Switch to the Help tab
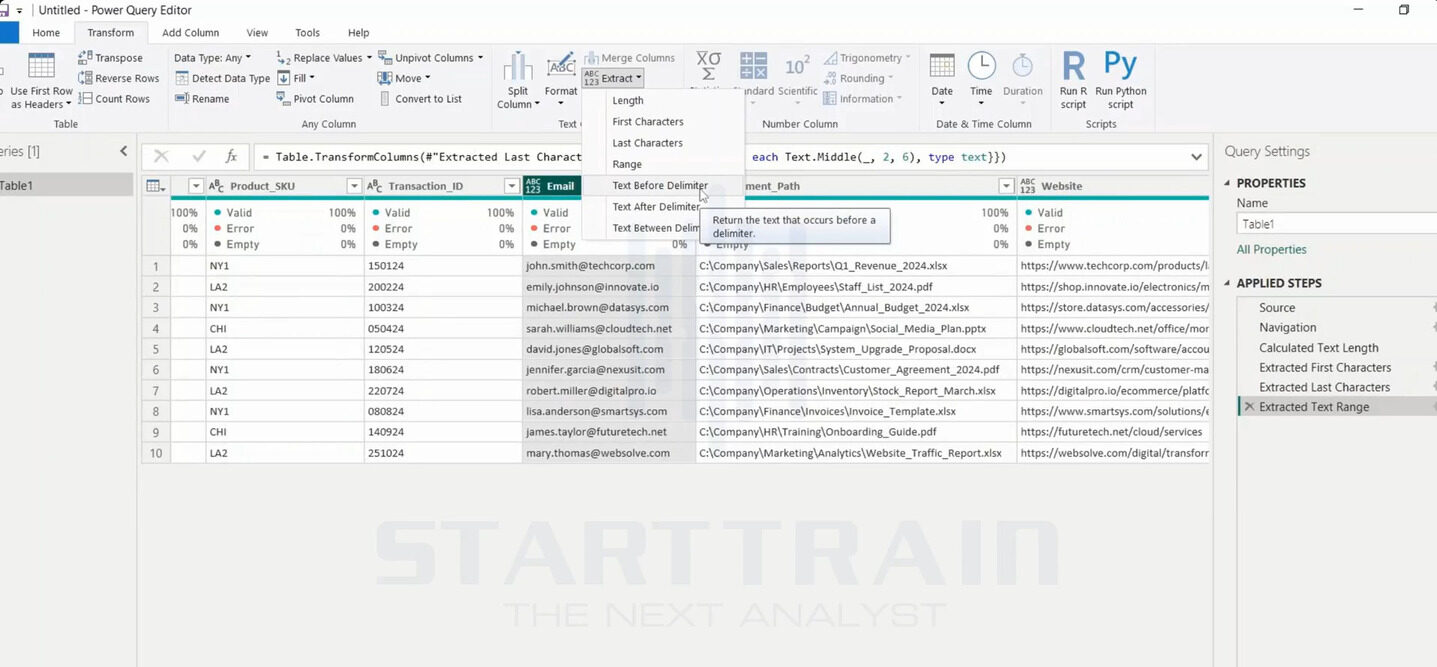1437x667 pixels. (x=358, y=33)
